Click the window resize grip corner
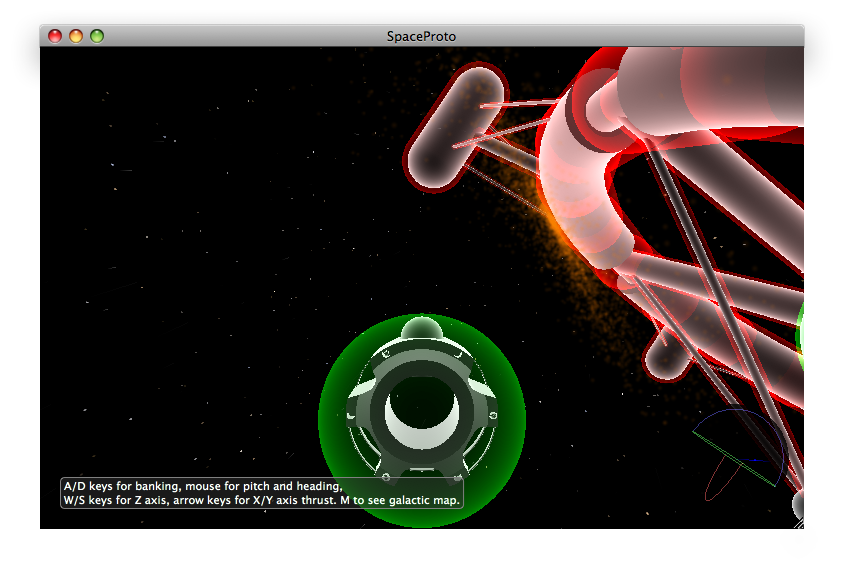Screen dimensions: 844x584 click(x=799, y=523)
